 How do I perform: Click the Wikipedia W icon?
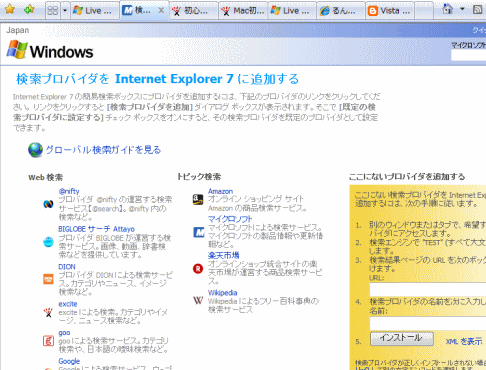[198, 300]
